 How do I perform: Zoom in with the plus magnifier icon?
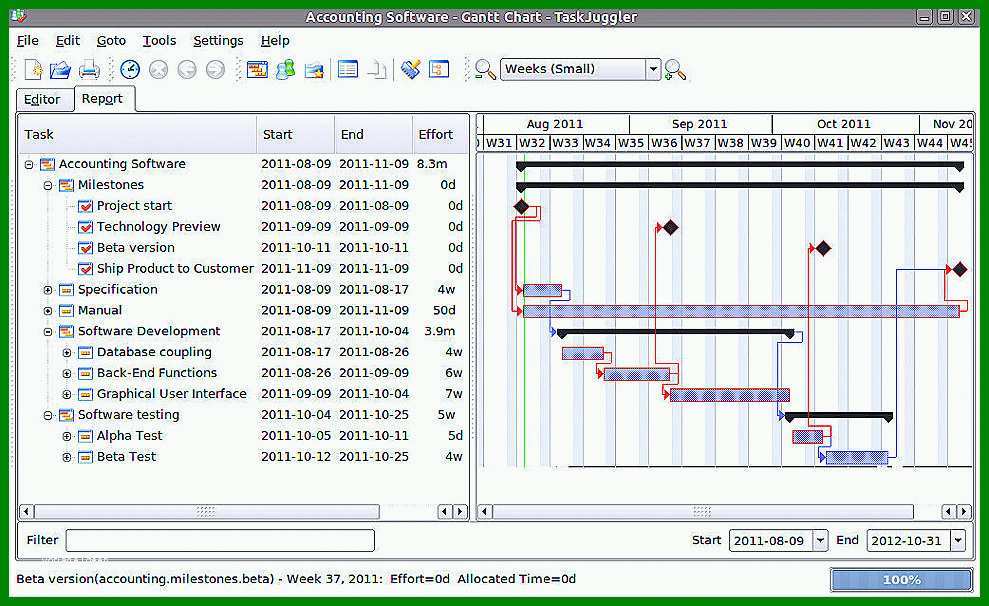pyautogui.click(x=675, y=69)
